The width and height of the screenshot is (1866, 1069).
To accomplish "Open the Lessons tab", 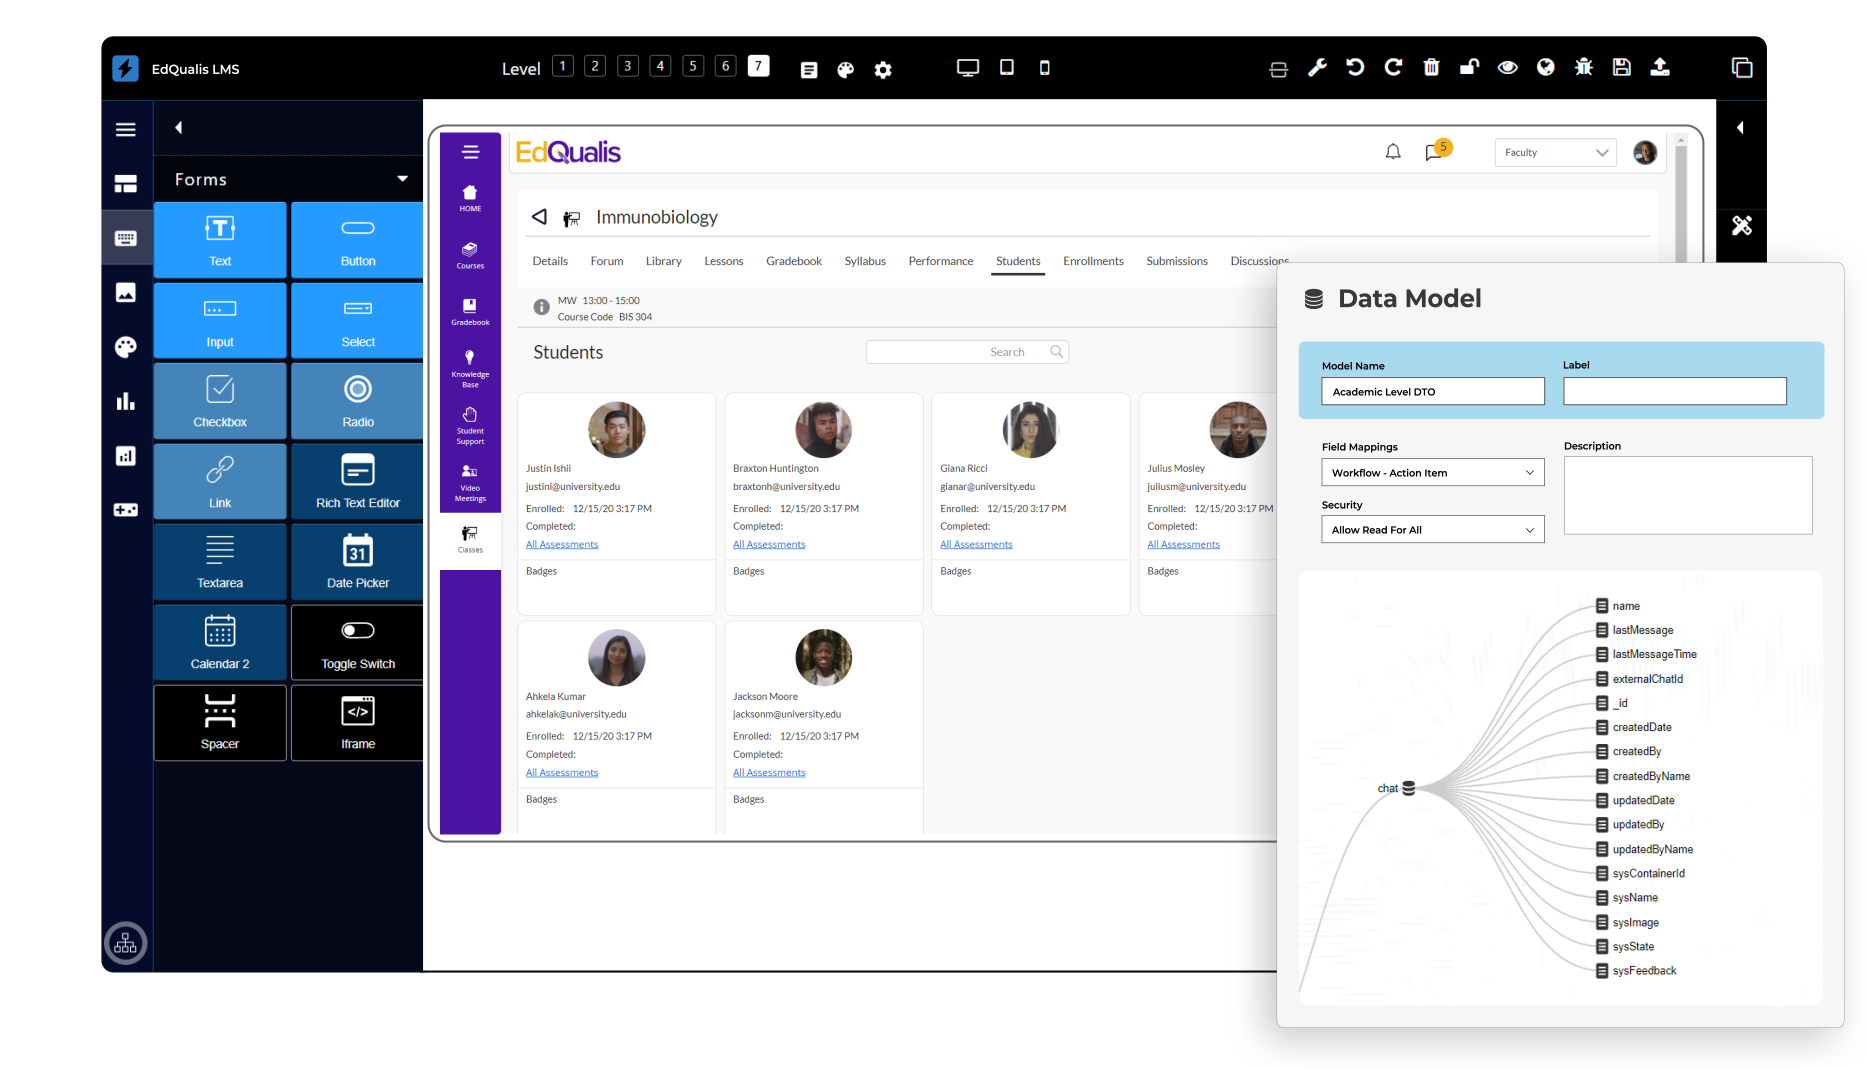I will tap(723, 261).
